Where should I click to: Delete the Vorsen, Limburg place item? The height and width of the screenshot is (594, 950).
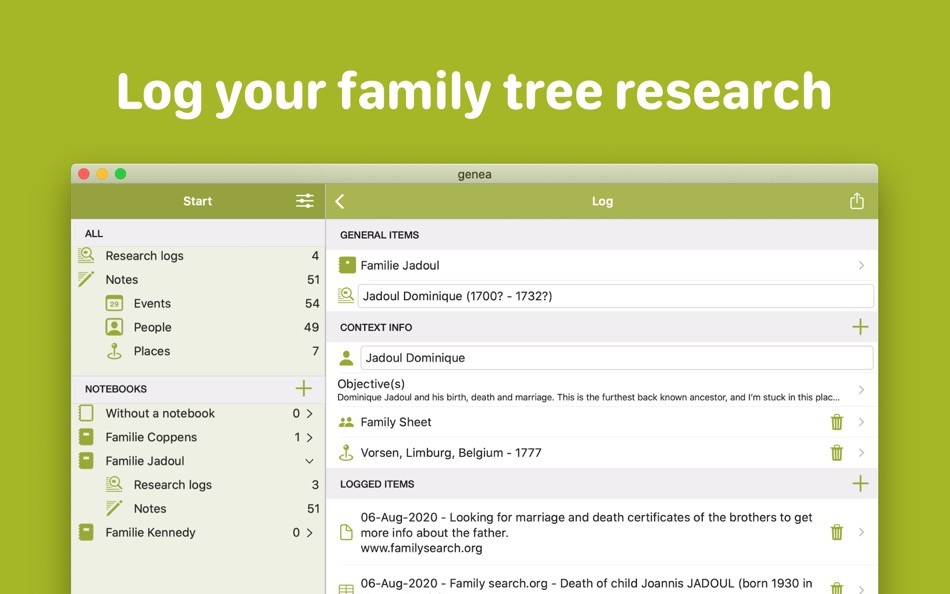coord(837,452)
